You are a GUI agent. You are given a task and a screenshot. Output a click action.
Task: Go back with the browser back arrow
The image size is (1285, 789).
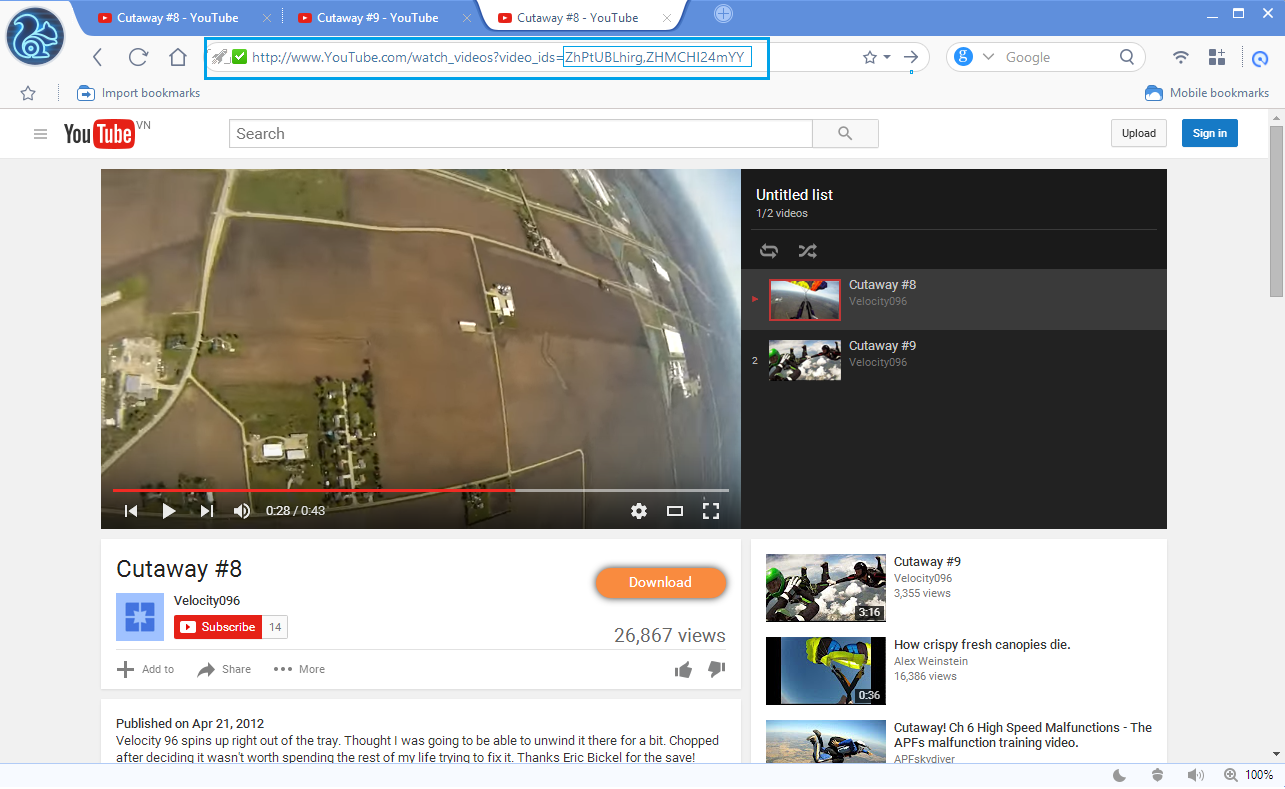97,57
